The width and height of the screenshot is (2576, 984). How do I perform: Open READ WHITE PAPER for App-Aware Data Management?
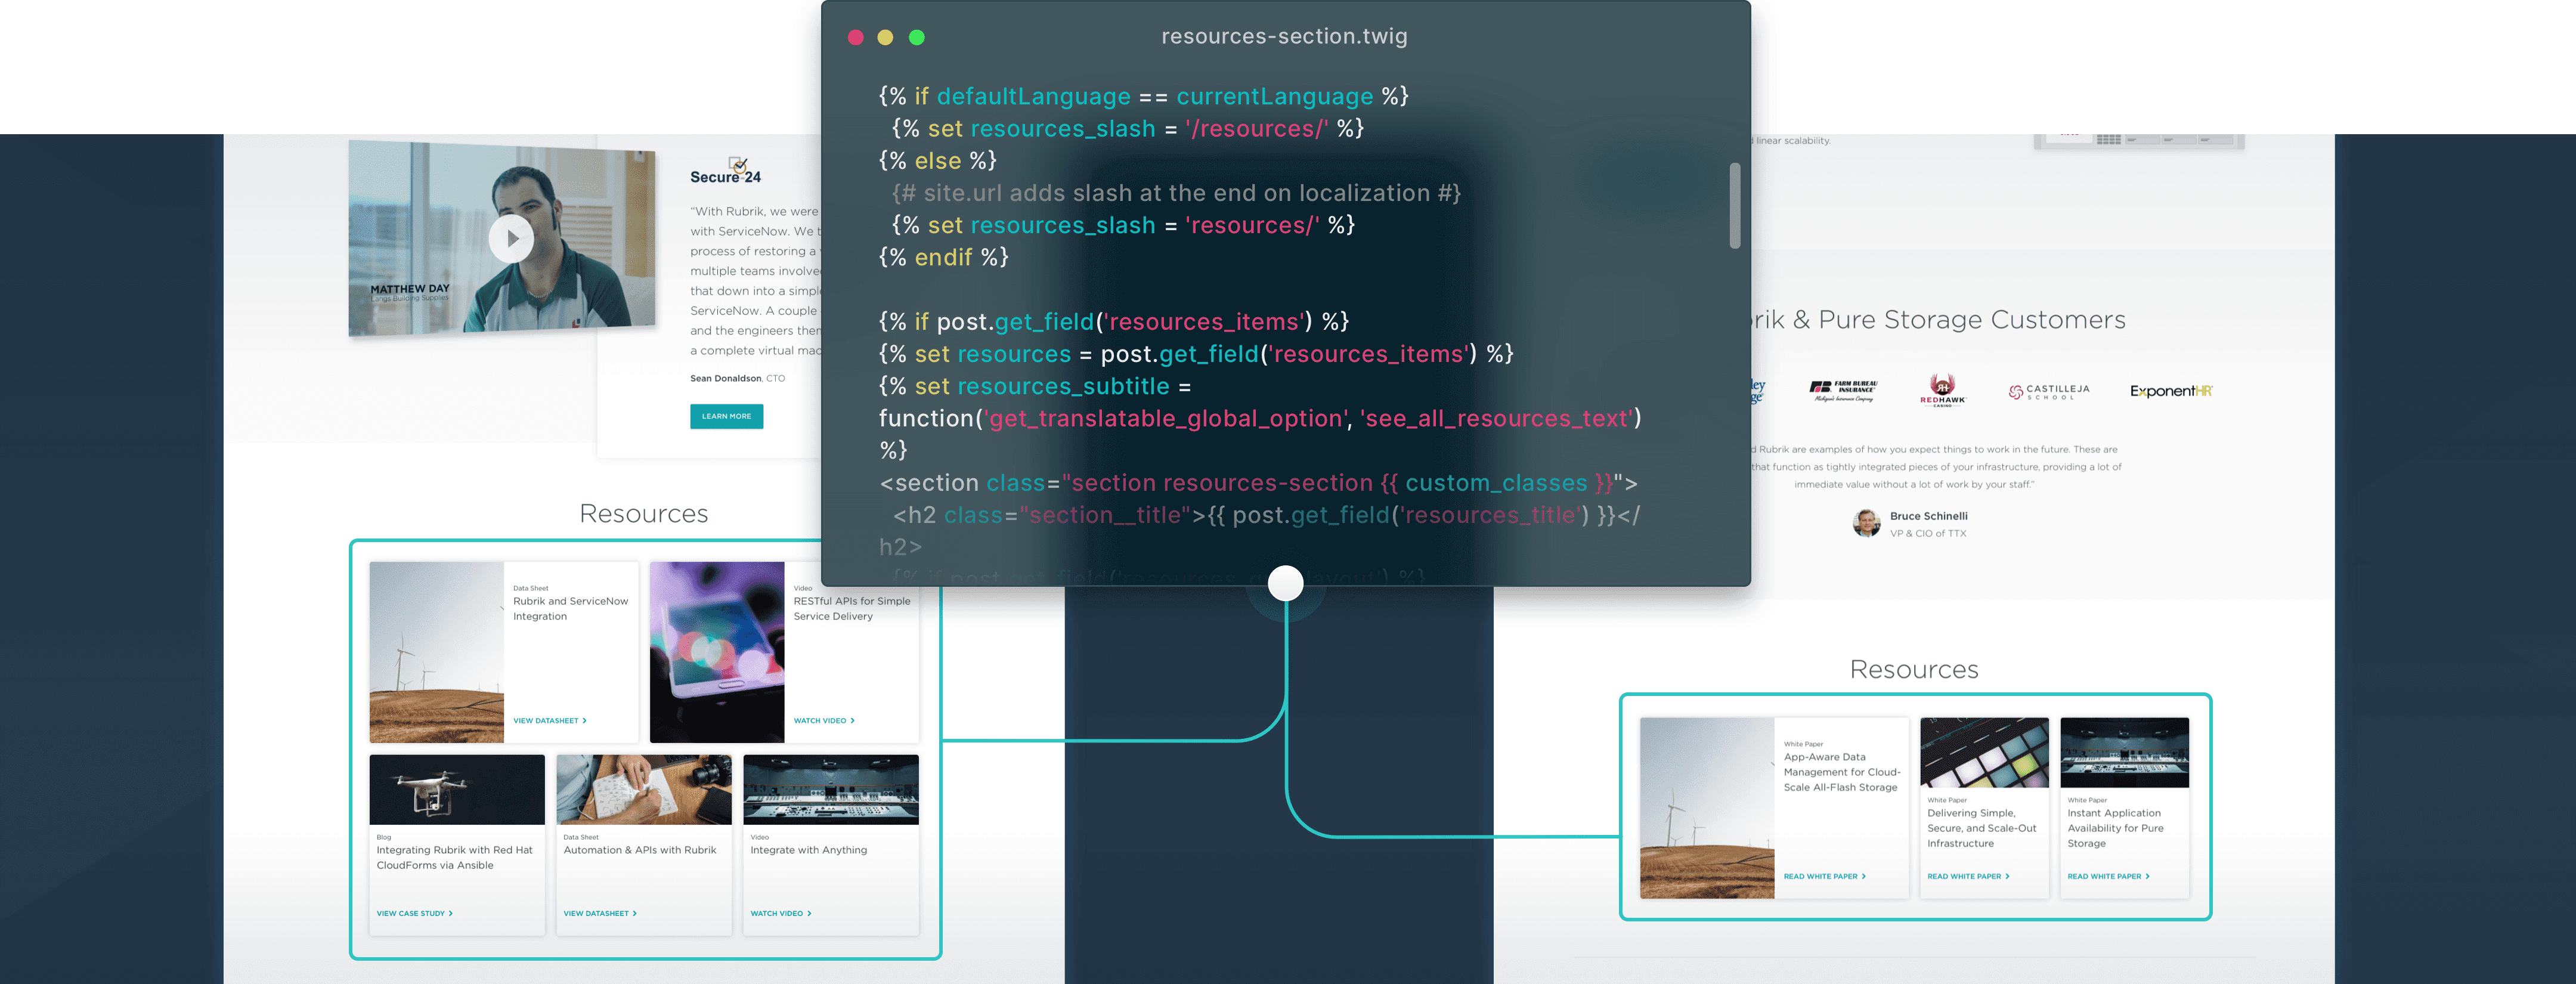click(1823, 876)
